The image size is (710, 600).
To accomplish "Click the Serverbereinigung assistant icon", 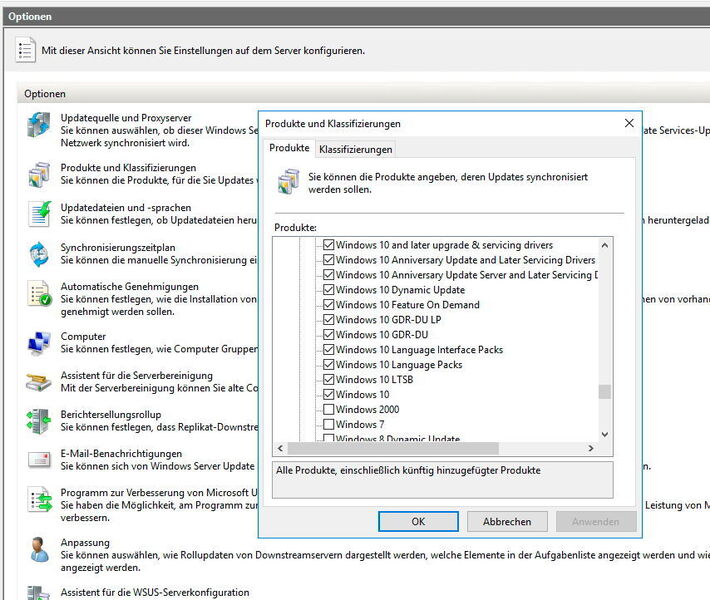I will 39,382.
